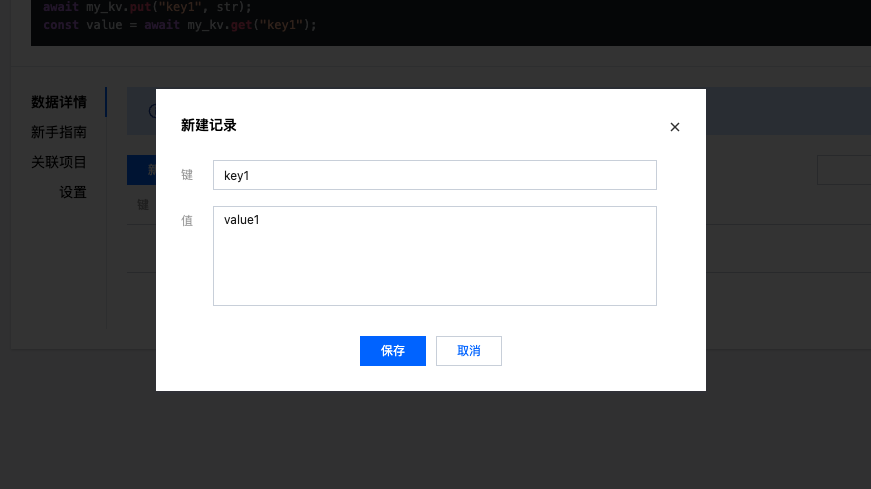Click the 键 label in the dialog
The height and width of the screenshot is (489, 871).
[x=187, y=175]
